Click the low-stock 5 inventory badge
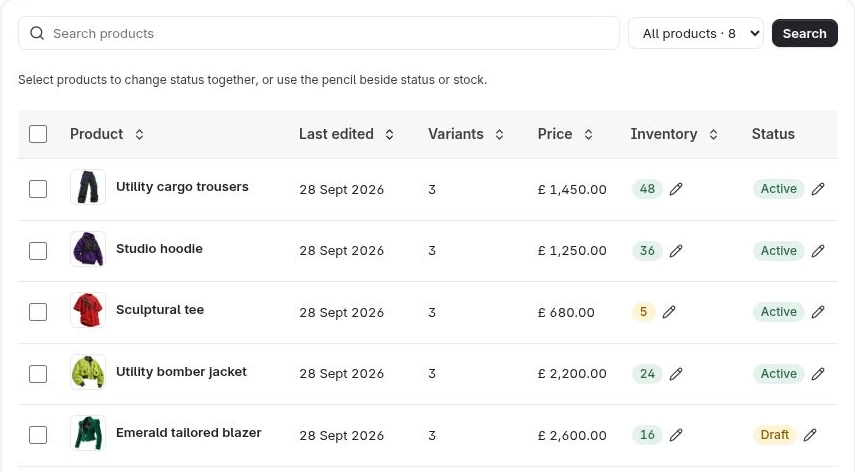The image size is (855, 472). (643, 312)
